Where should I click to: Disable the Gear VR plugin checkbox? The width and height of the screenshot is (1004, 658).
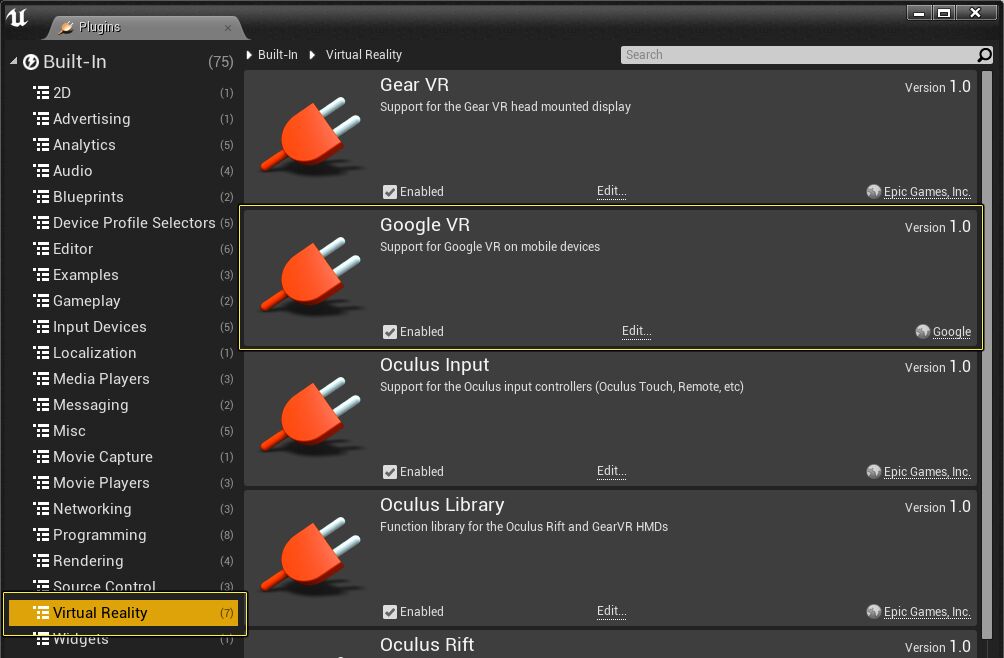click(x=390, y=192)
